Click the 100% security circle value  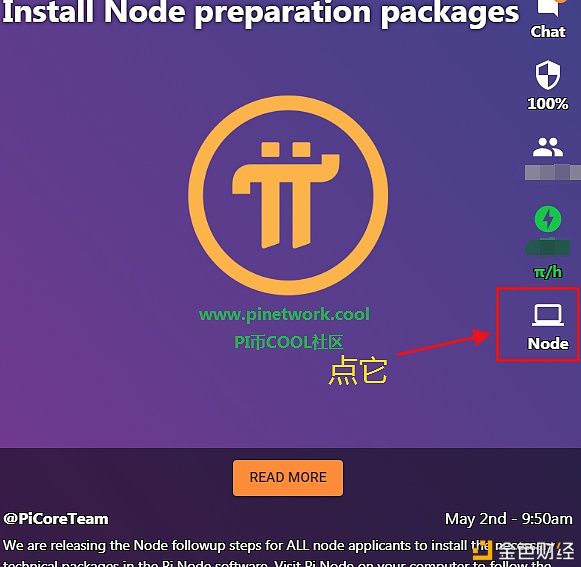(548, 104)
